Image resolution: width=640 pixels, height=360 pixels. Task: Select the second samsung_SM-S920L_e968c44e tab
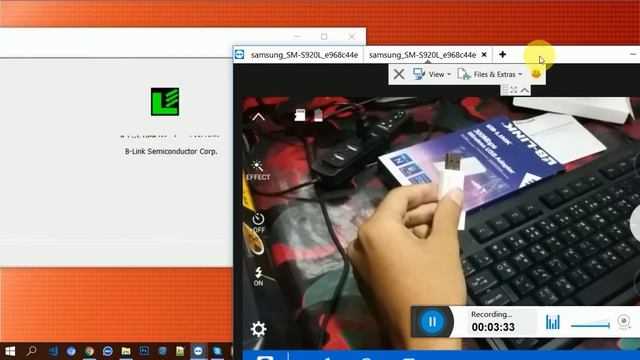tap(422, 55)
